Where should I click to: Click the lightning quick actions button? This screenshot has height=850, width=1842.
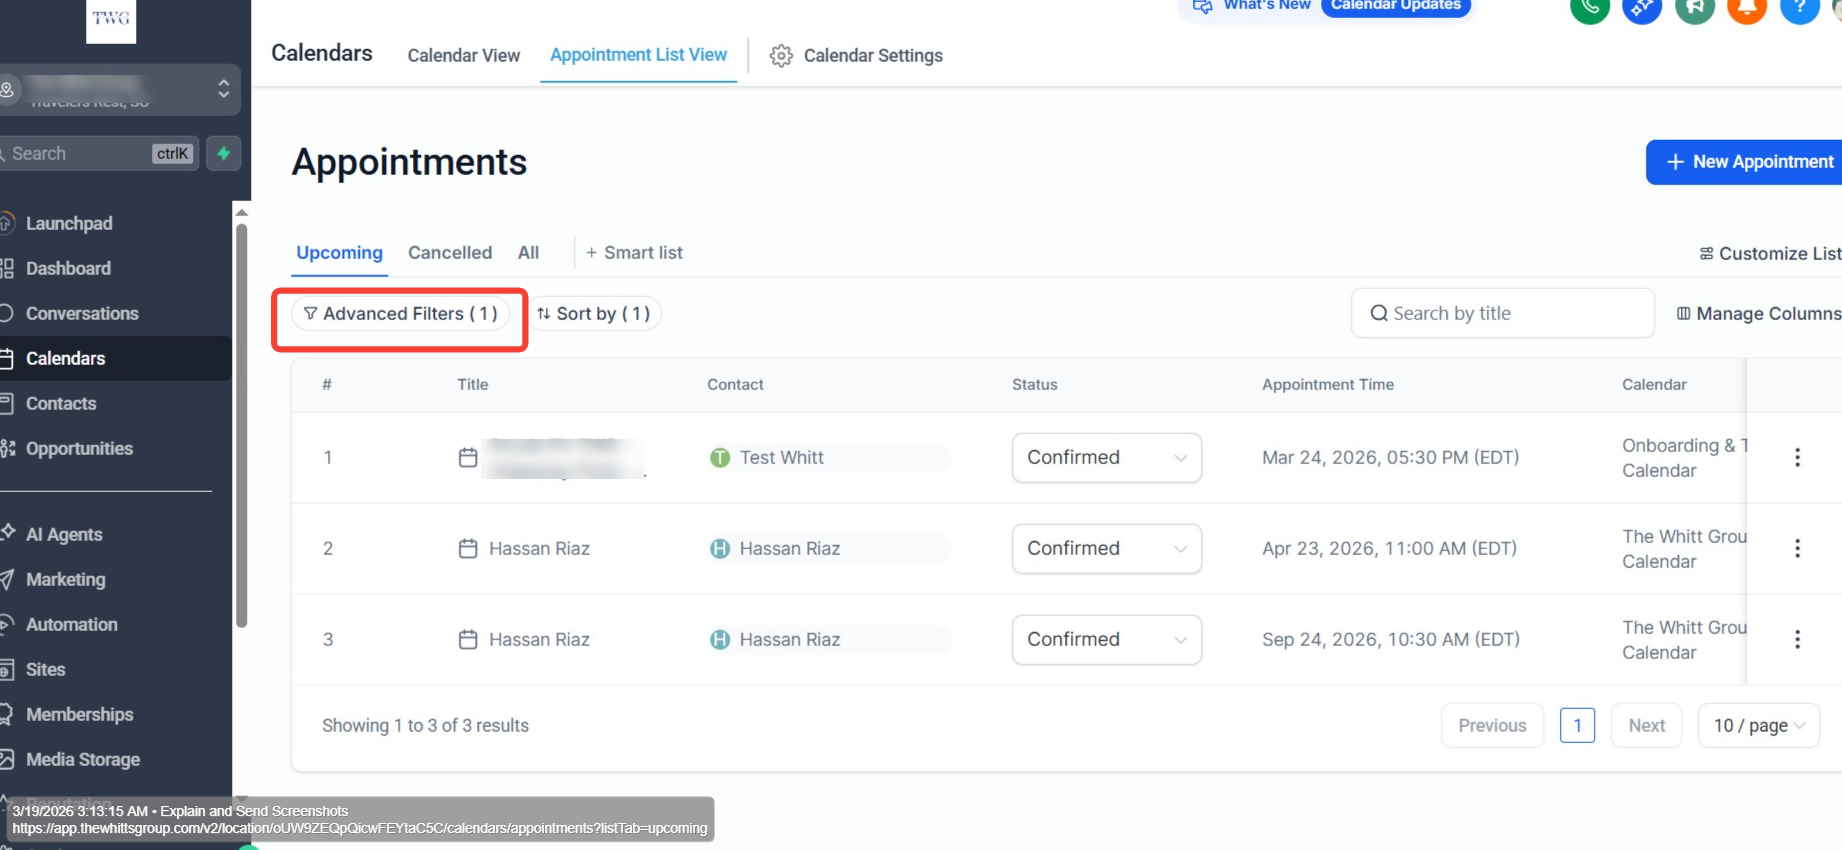coord(223,153)
